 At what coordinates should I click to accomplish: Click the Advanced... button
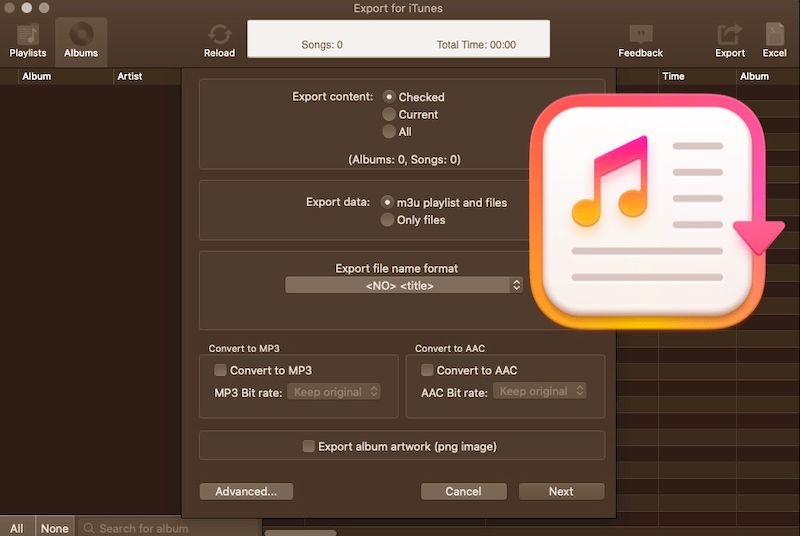[246, 491]
